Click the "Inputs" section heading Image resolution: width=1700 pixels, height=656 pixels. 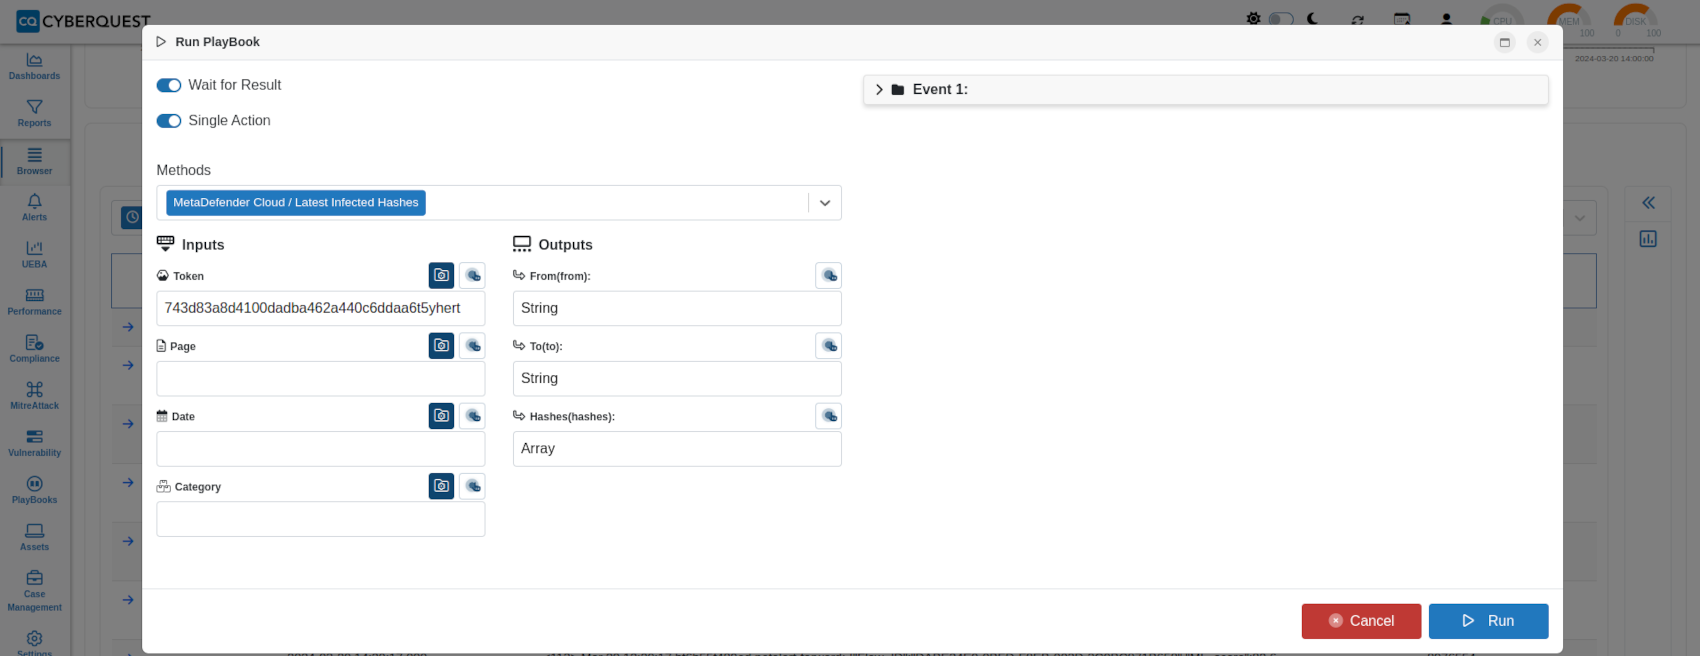(x=203, y=245)
